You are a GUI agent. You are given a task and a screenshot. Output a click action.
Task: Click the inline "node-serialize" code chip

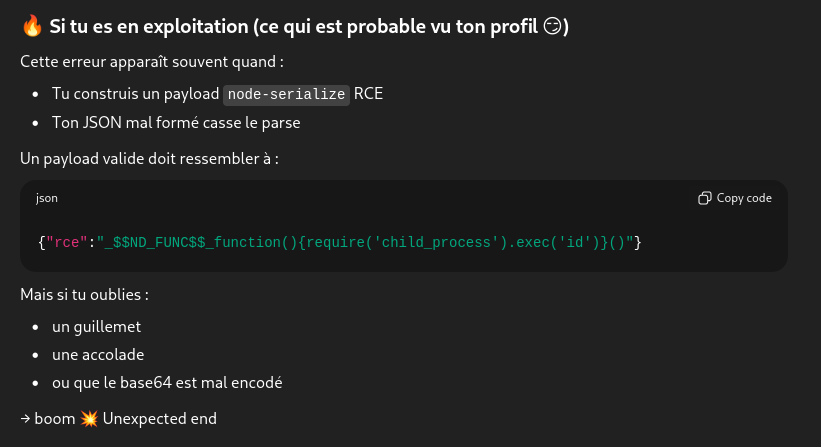coord(286,94)
